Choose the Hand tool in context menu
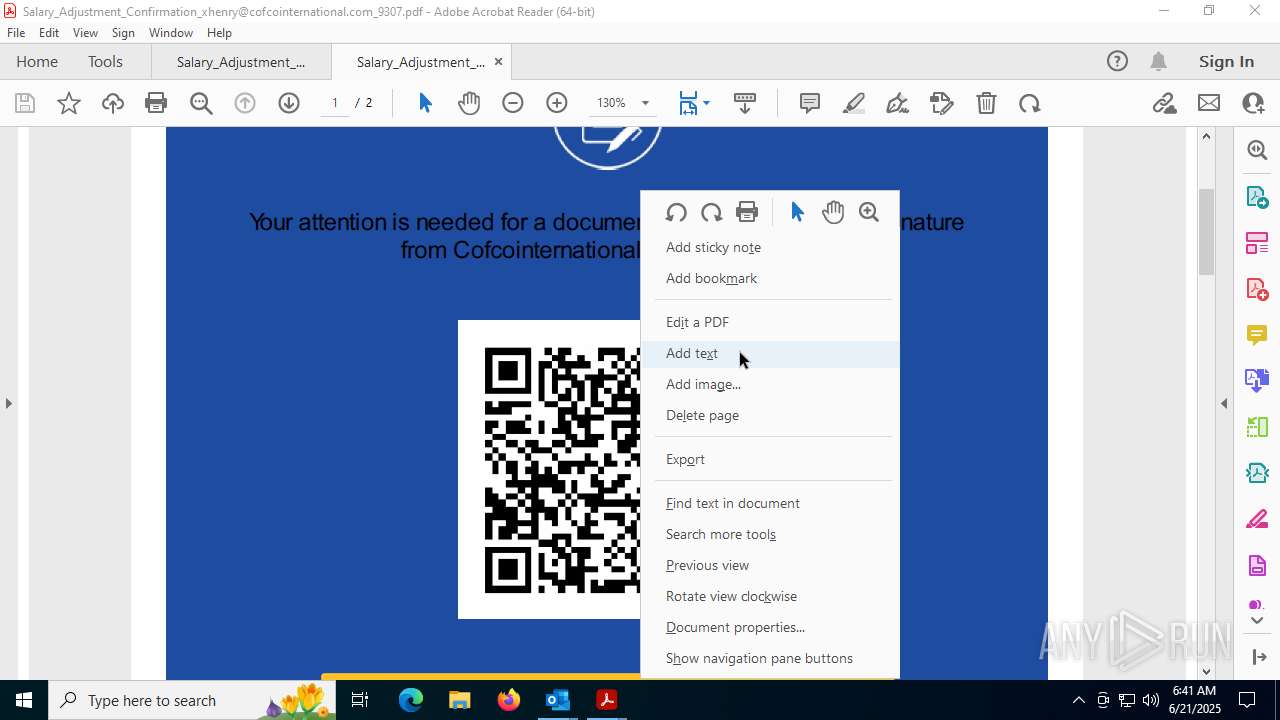The image size is (1280, 720). point(833,212)
